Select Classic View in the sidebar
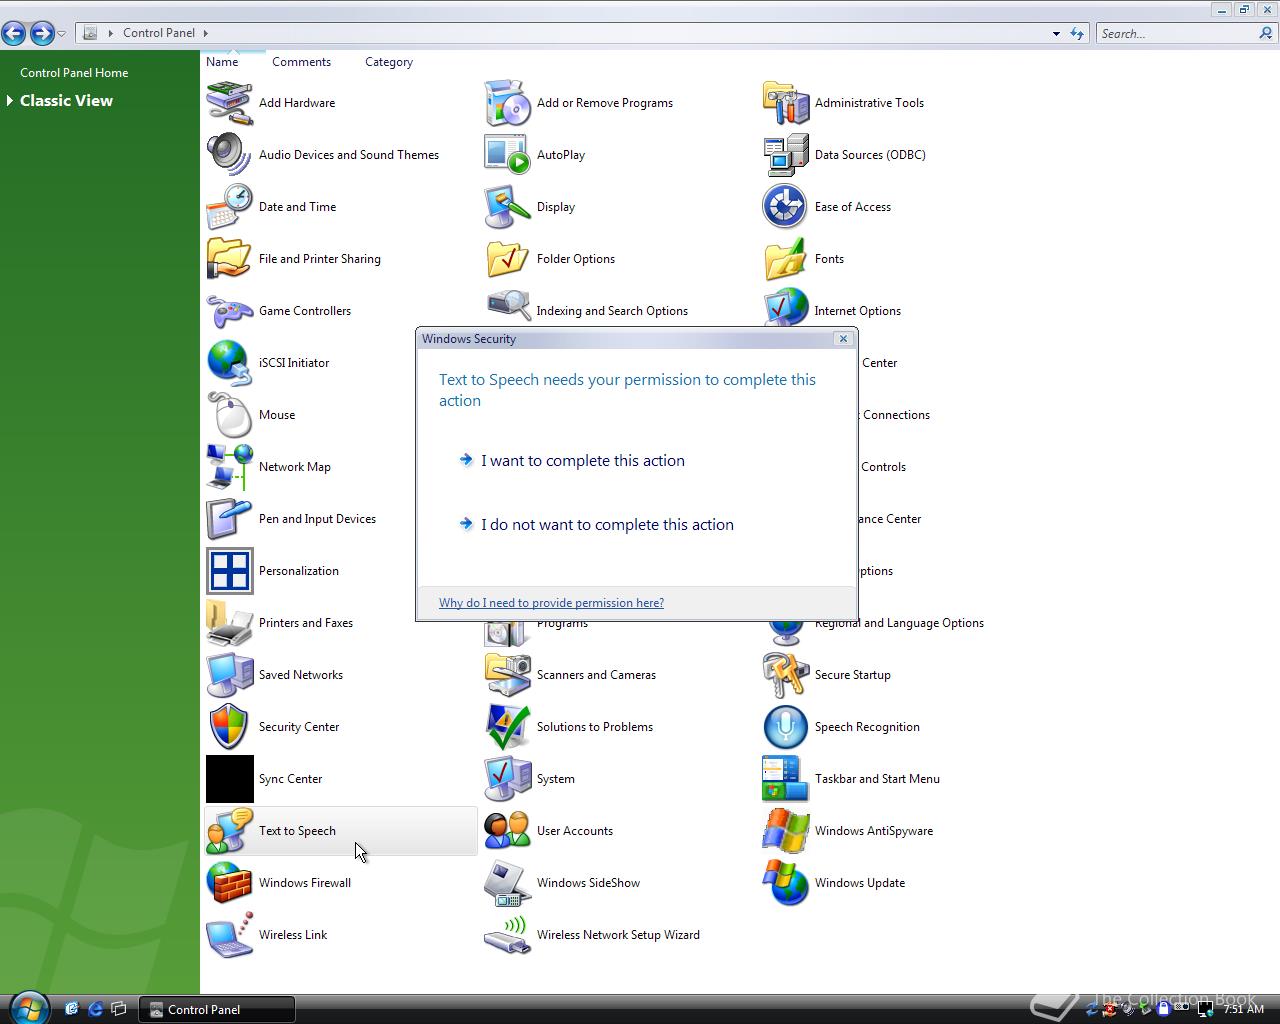 click(x=66, y=101)
